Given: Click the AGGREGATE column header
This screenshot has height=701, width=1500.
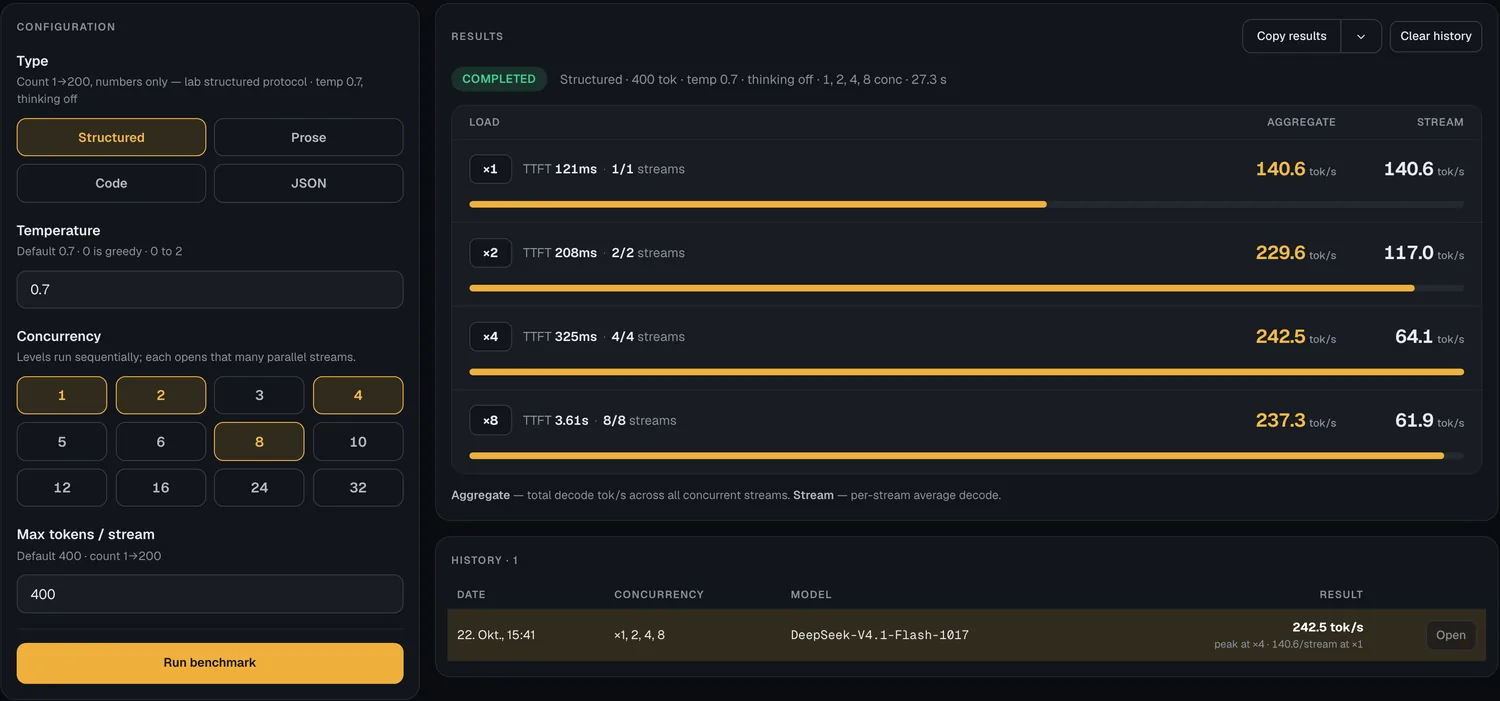Looking at the screenshot, I should click(x=1301, y=122).
